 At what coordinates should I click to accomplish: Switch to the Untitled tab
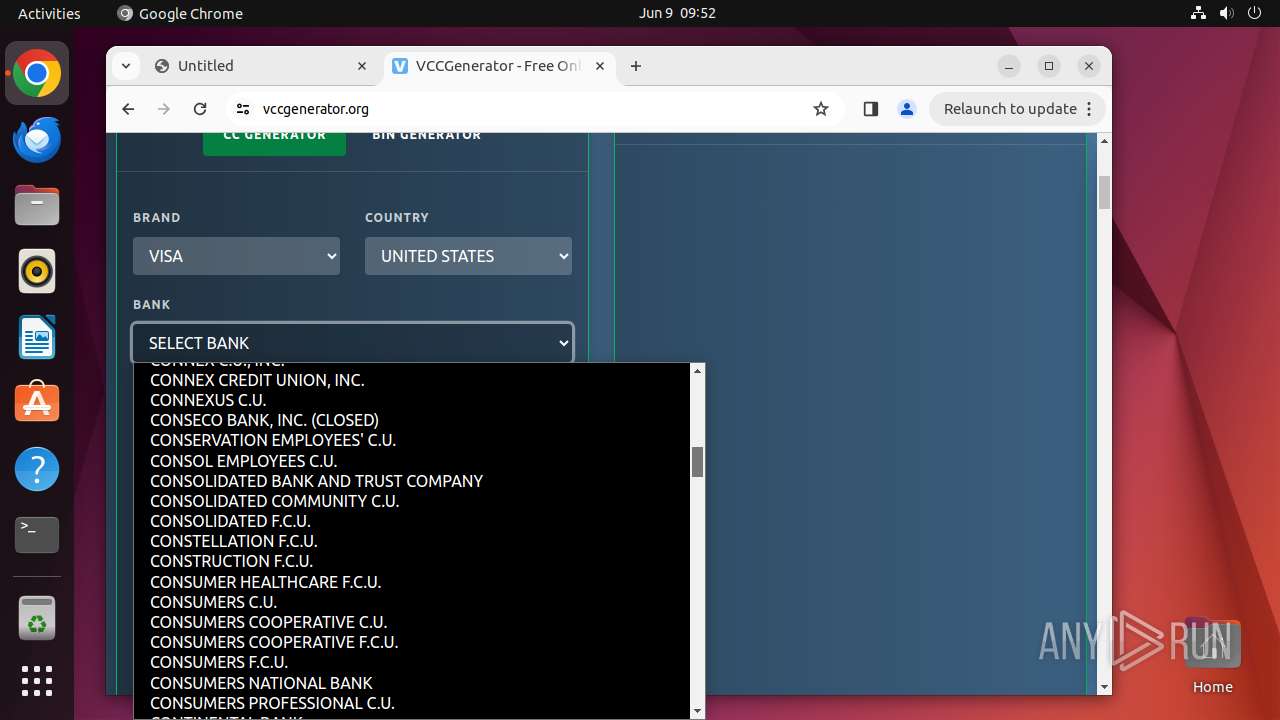pos(262,66)
